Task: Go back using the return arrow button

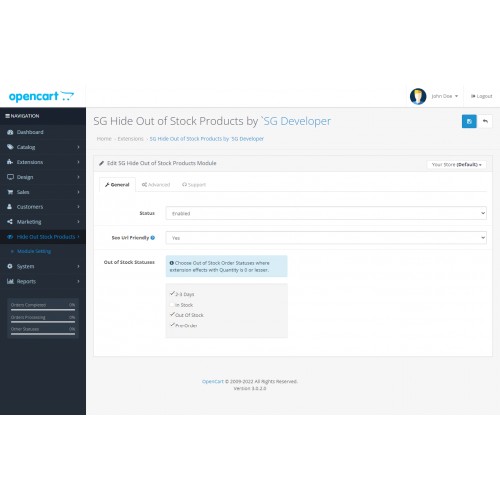Action: [485, 121]
